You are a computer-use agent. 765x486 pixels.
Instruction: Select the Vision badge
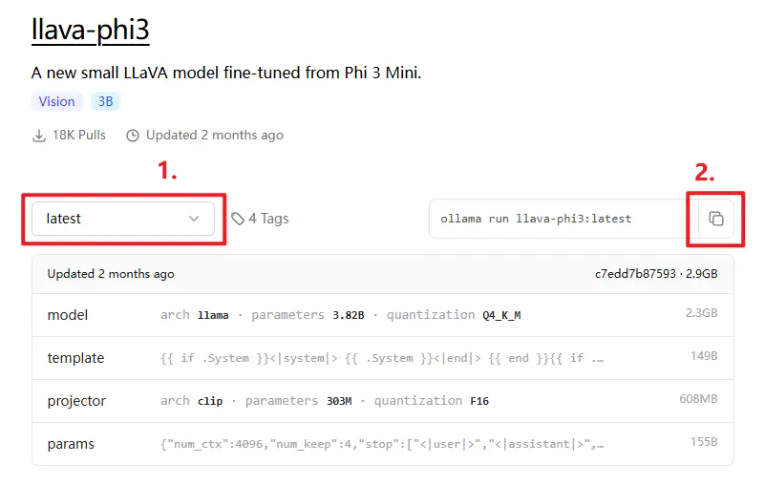click(x=57, y=101)
